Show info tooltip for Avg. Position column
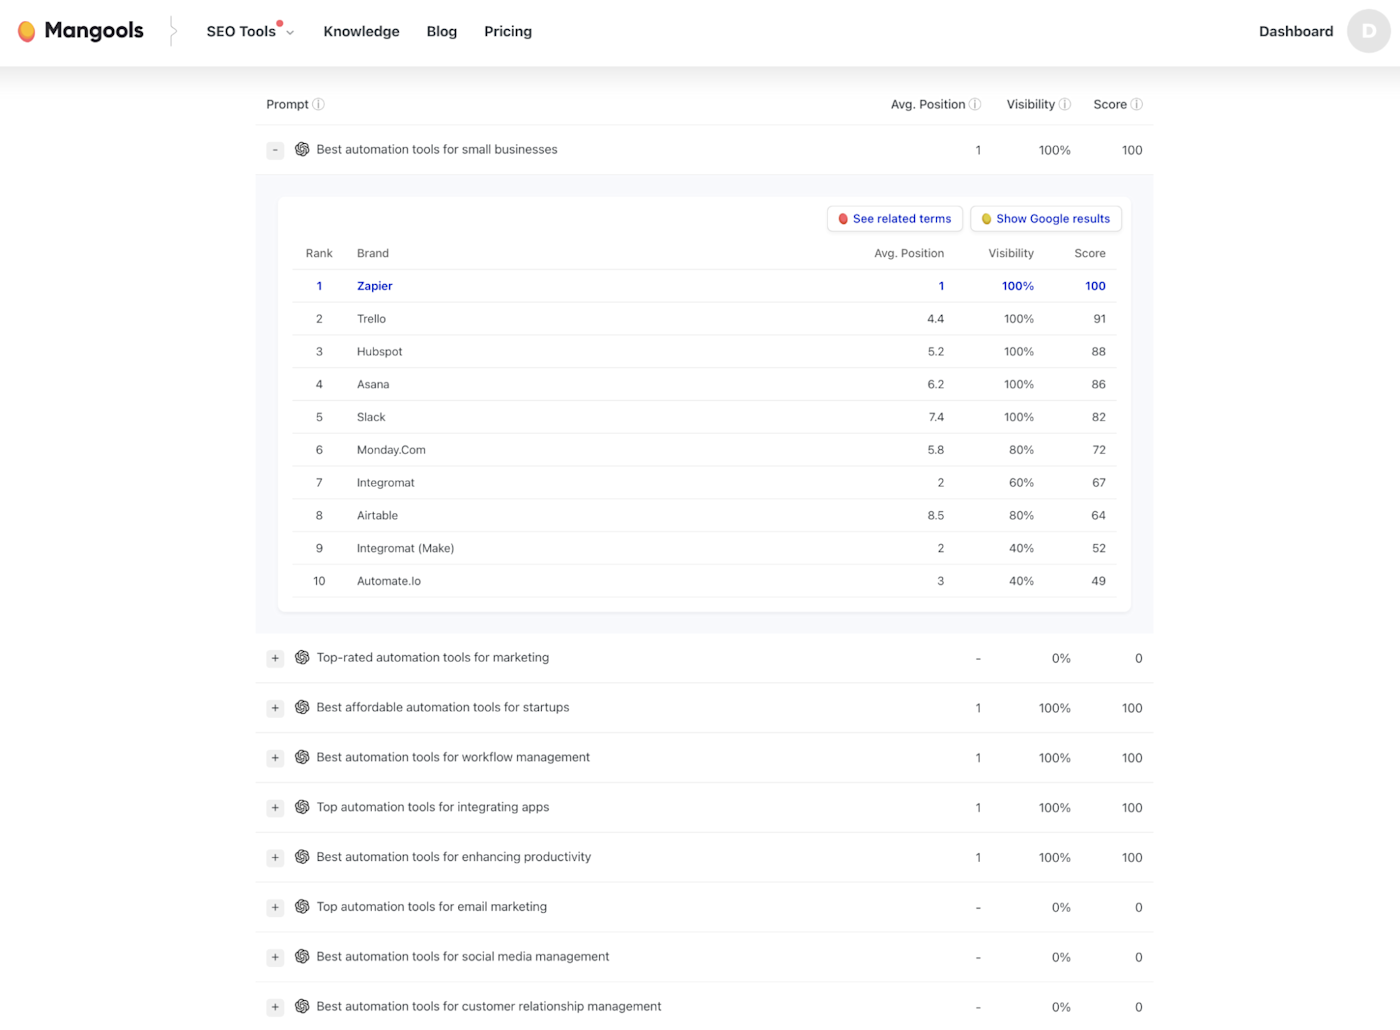 point(975,104)
